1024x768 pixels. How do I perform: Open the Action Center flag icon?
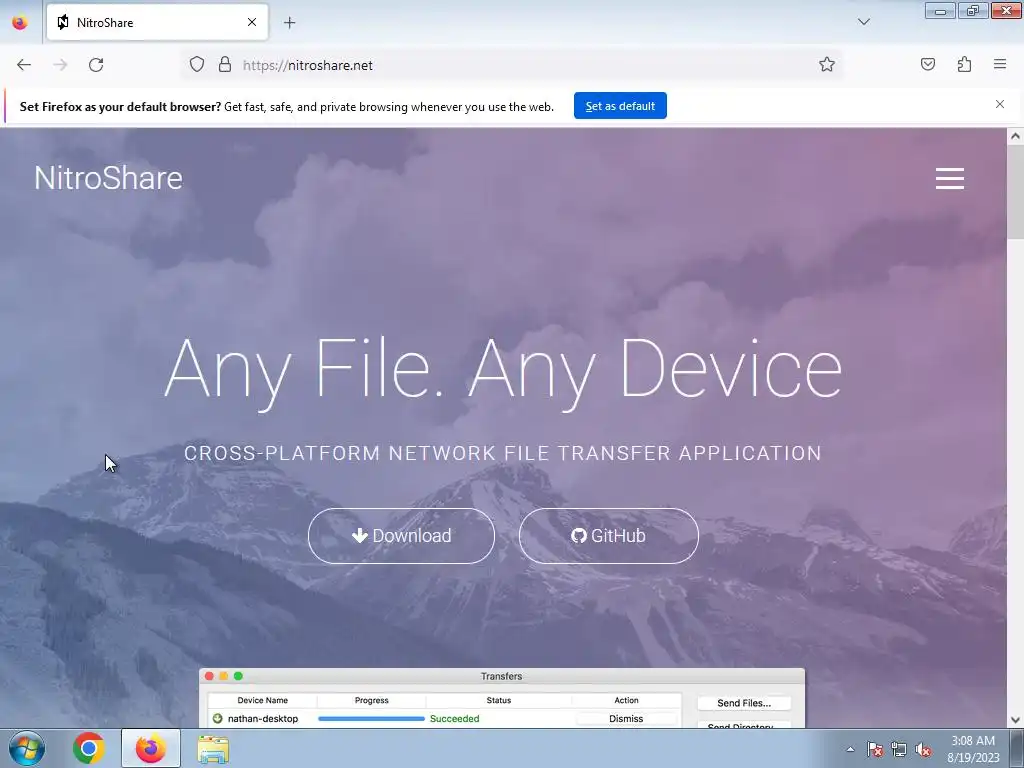tap(875, 749)
